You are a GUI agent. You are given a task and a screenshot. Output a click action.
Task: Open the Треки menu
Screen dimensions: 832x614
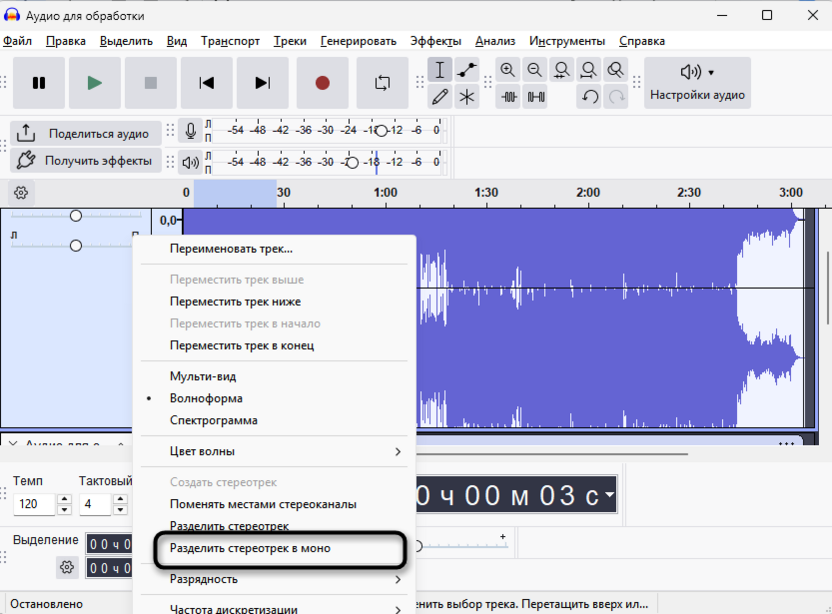click(x=290, y=41)
